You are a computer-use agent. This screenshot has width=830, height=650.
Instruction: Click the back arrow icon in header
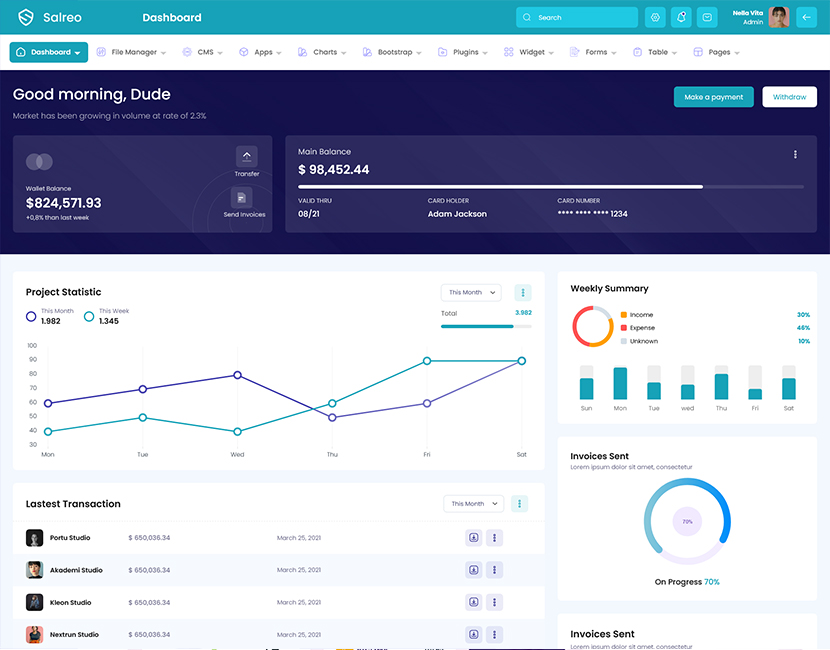point(806,17)
